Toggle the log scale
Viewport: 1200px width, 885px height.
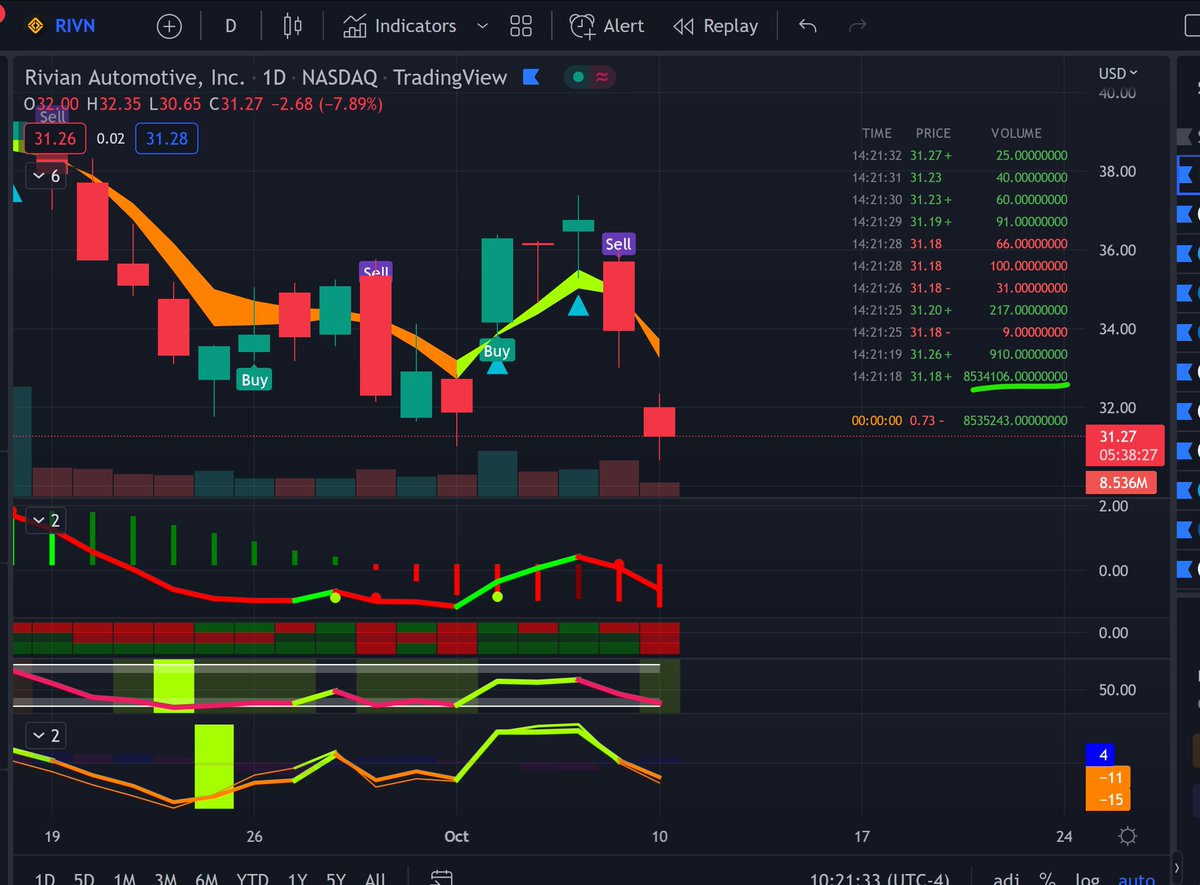(1087, 878)
